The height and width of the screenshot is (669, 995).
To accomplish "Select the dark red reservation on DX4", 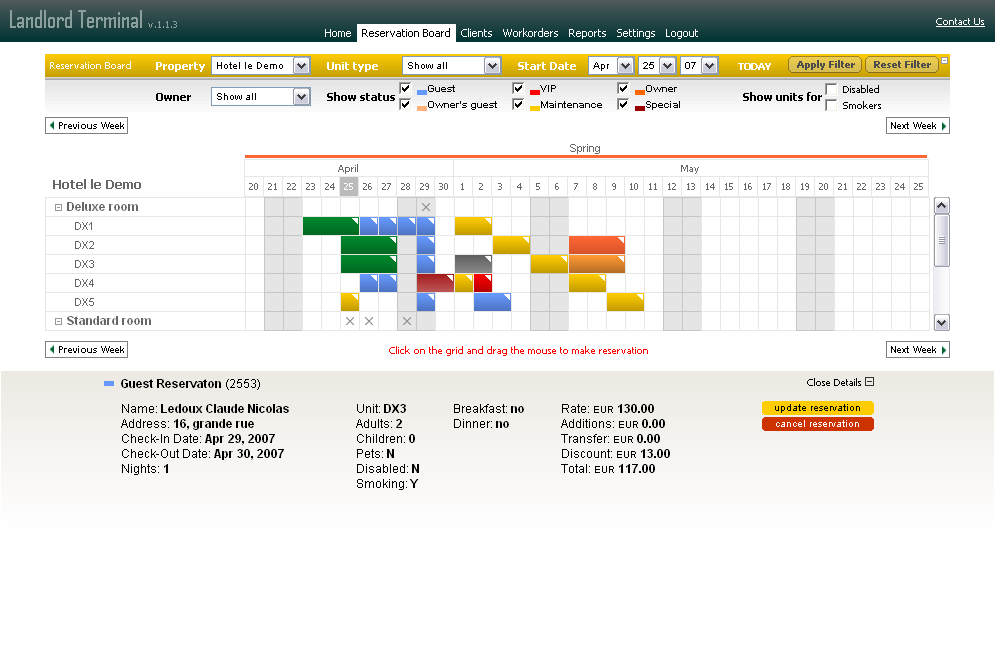I will (435, 282).
